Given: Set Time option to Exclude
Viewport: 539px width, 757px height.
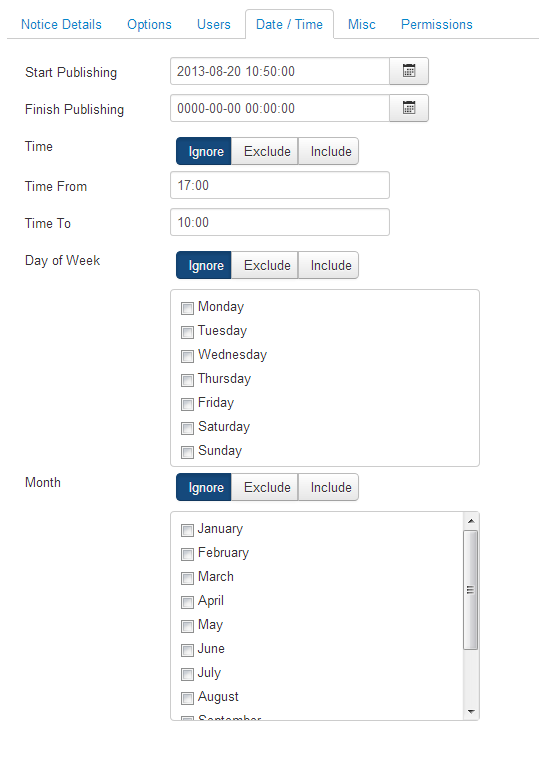Looking at the screenshot, I should (x=265, y=151).
